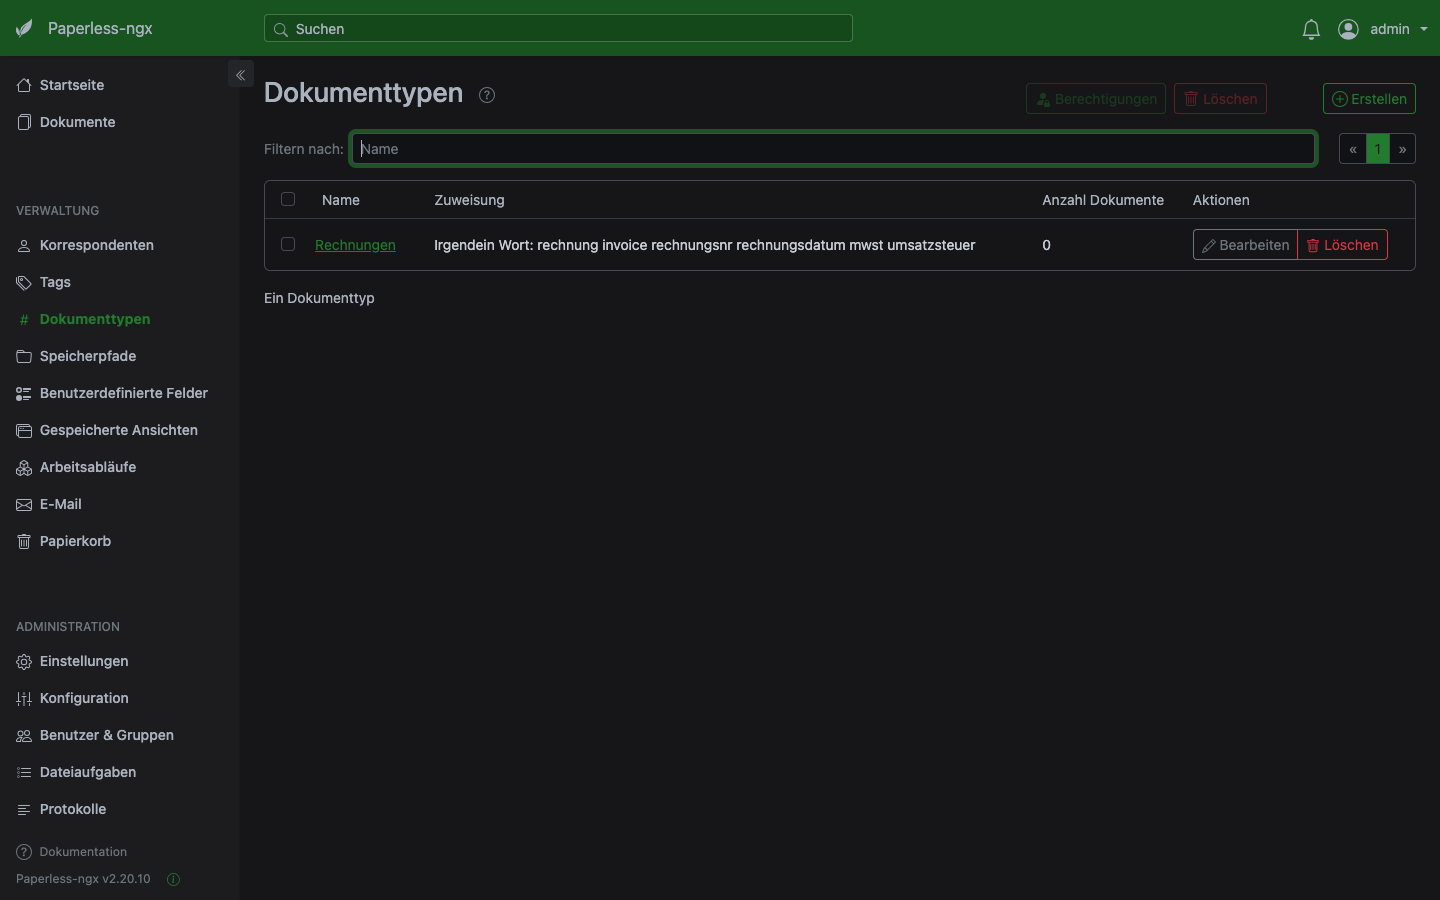Open help via the question mark icon

[487, 95]
